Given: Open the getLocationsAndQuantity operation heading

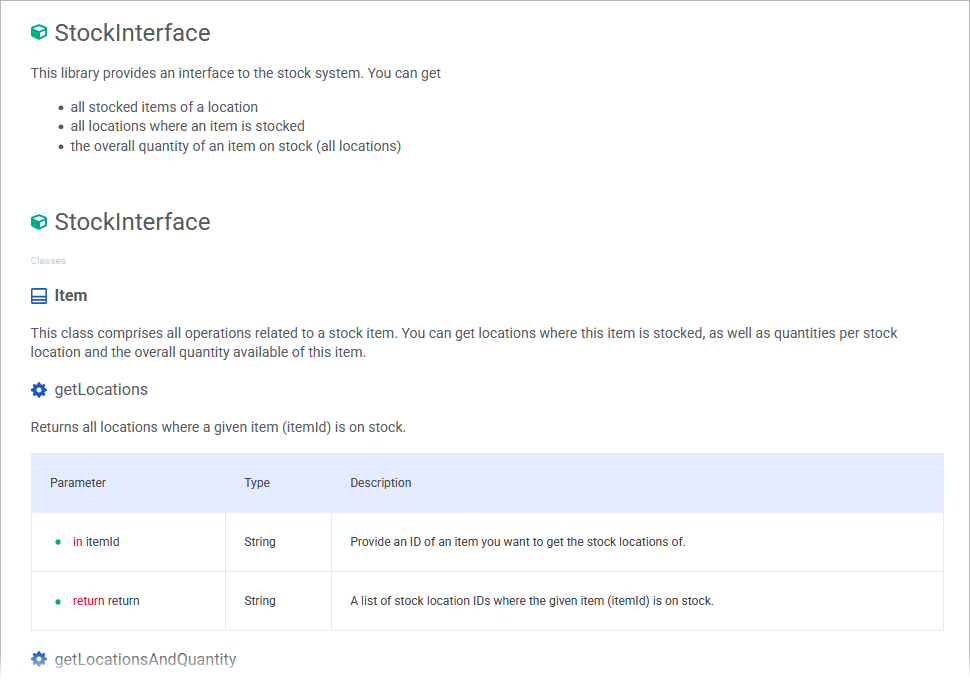Looking at the screenshot, I should [145, 659].
